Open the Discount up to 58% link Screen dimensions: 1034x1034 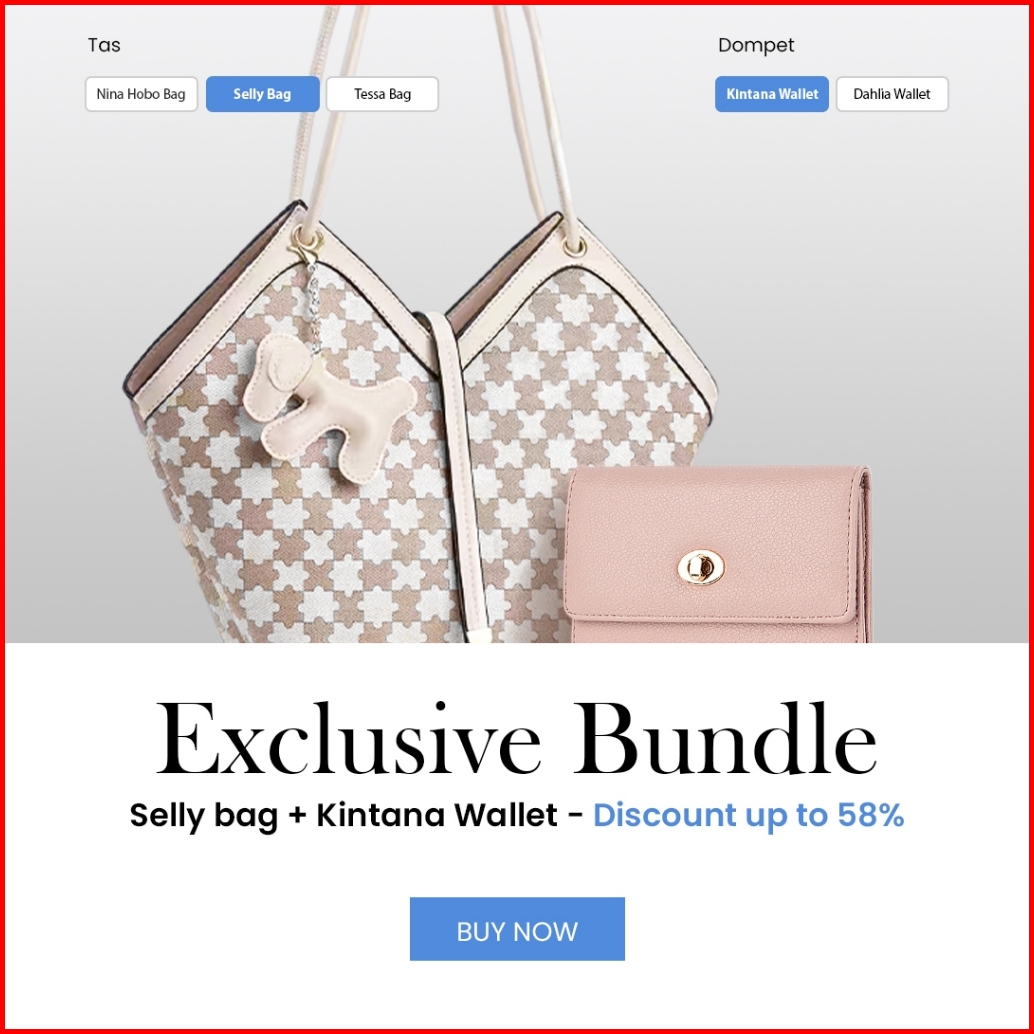(748, 814)
